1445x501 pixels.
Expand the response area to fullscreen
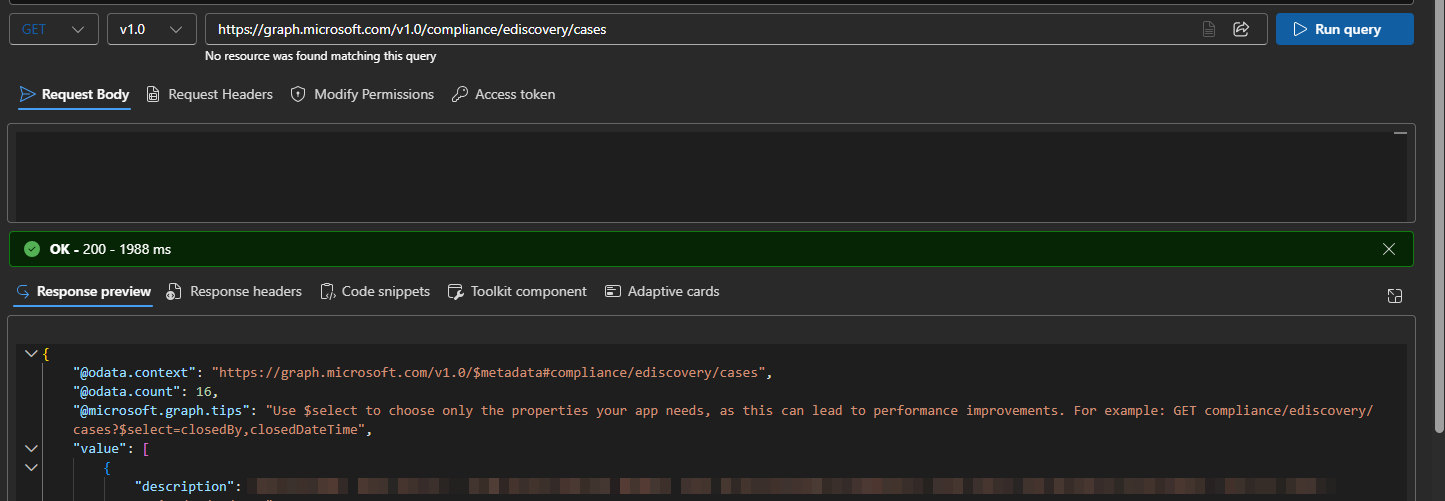(1395, 295)
